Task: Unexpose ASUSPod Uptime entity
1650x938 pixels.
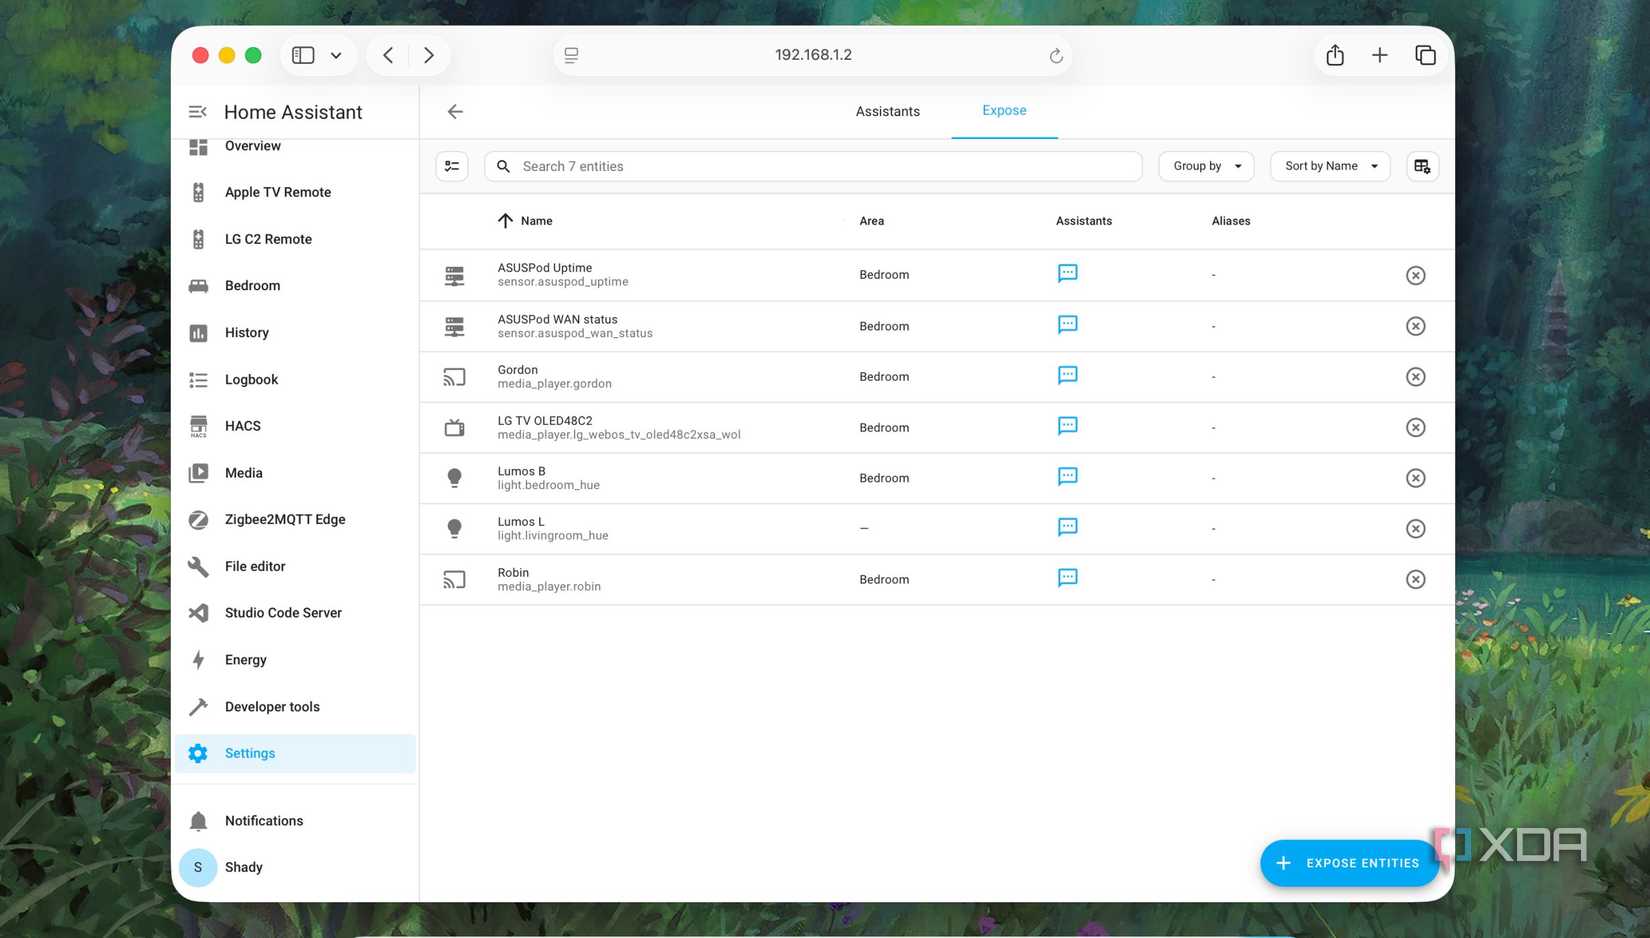Action: coord(1415,275)
